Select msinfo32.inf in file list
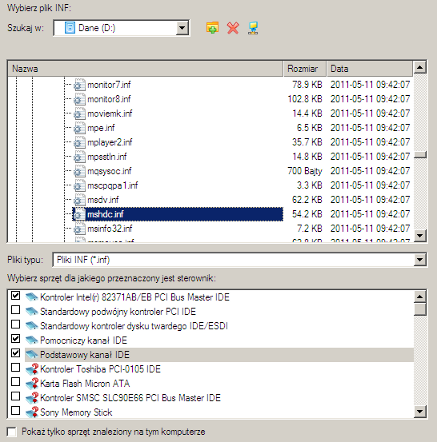The height and width of the screenshot is (442, 437). coord(110,228)
